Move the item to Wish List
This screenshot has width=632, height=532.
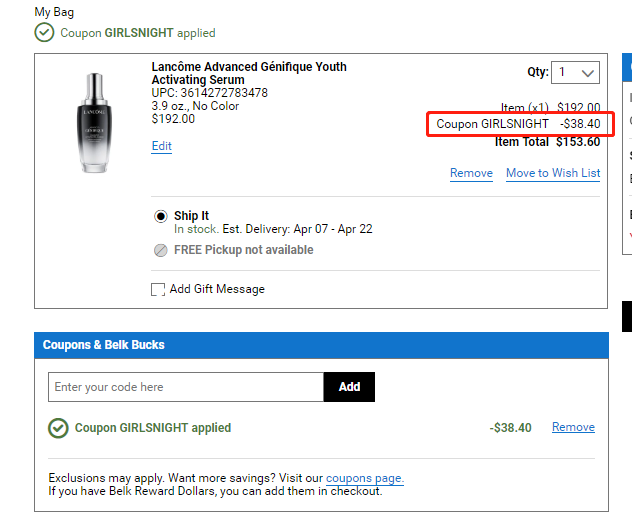tap(553, 173)
